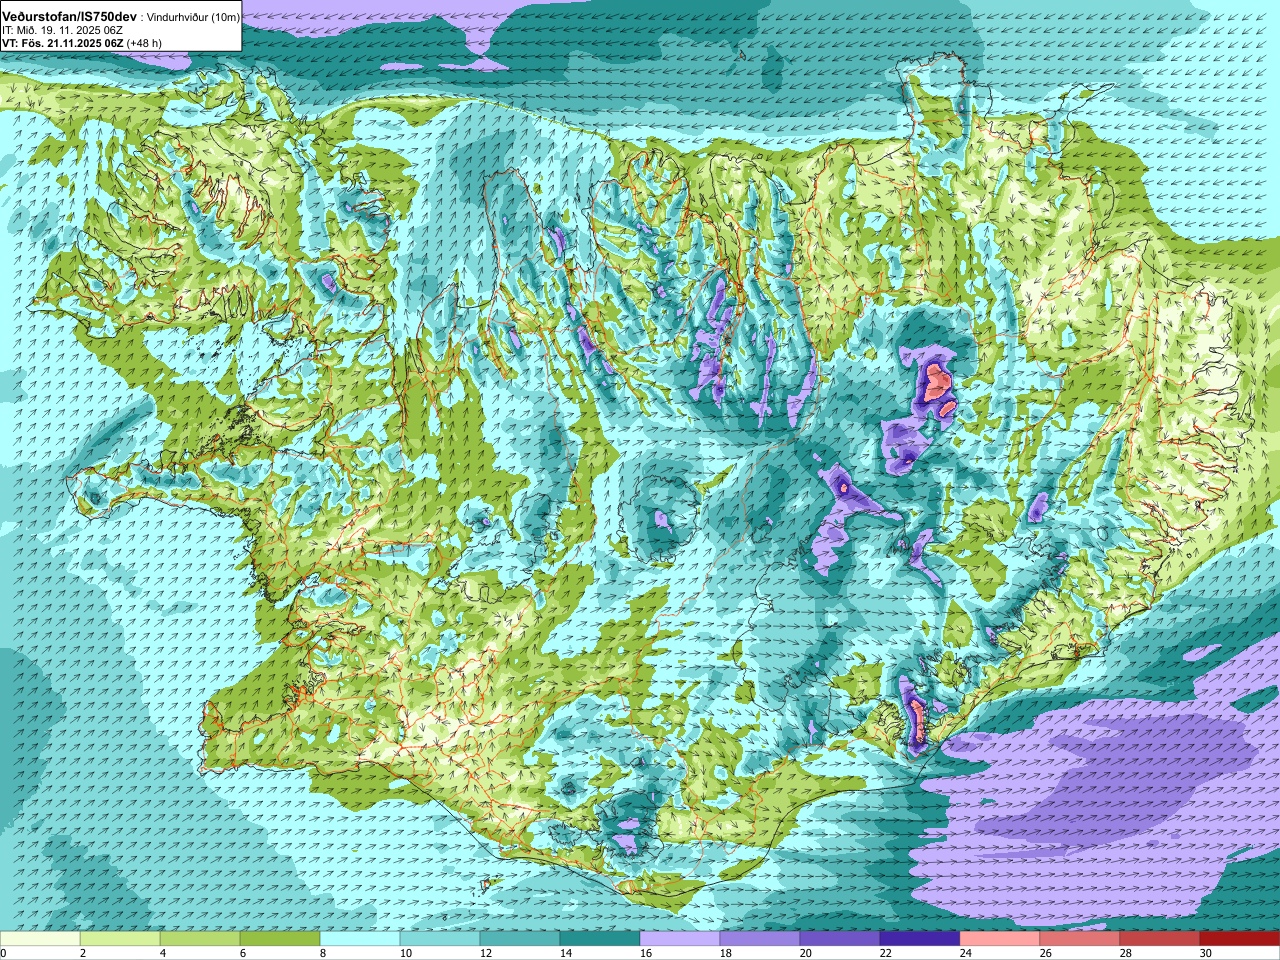Click the legend scale label '24'
Image resolution: width=1280 pixels, height=960 pixels.
[x=965, y=953]
